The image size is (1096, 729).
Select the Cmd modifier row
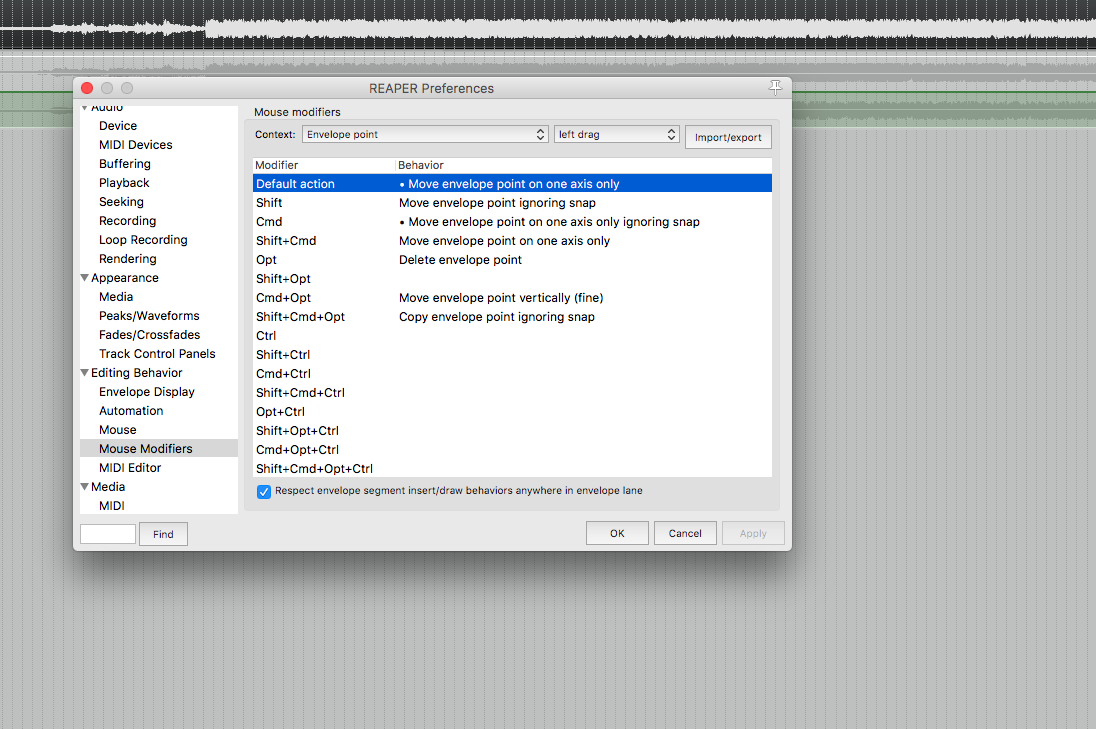click(512, 222)
